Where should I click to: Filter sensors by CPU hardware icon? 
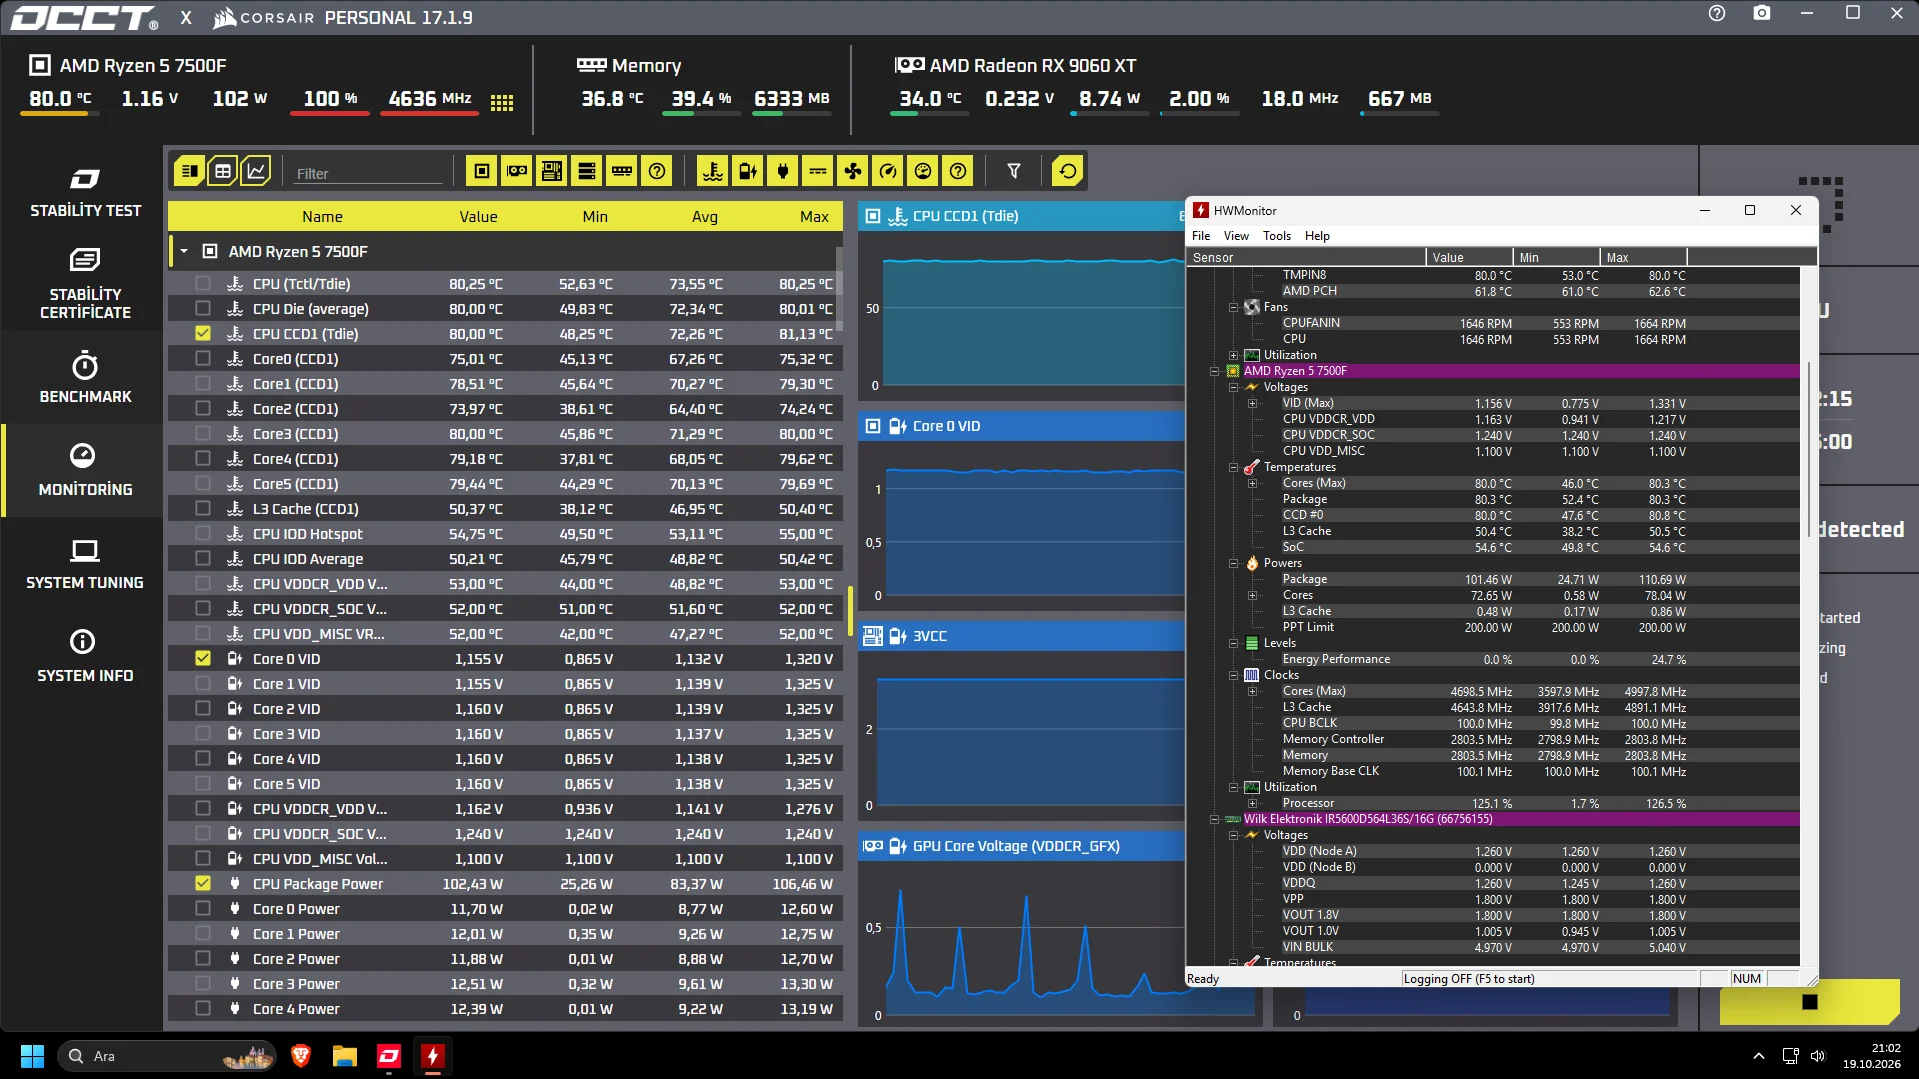(482, 171)
